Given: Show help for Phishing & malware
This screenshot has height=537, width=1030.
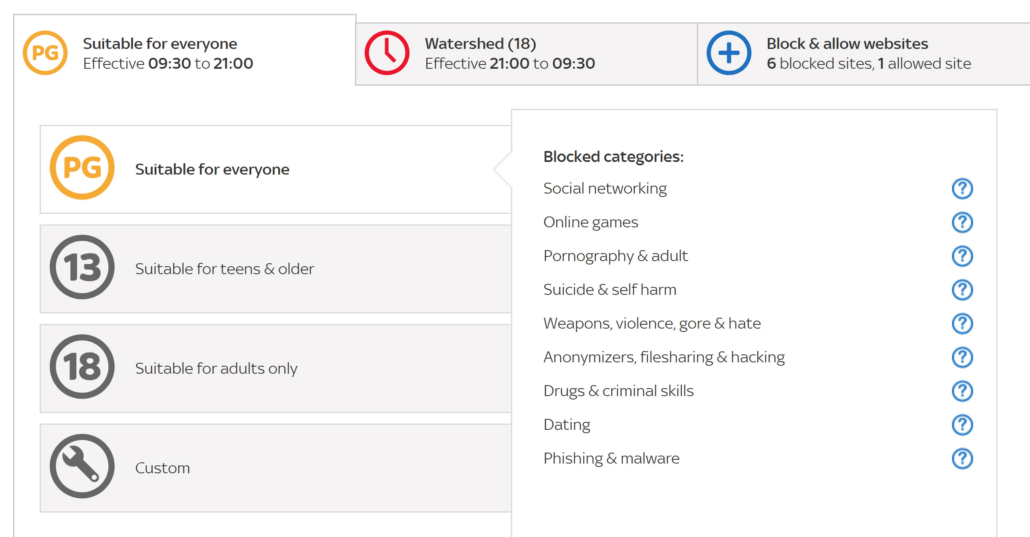Looking at the screenshot, I should 962,458.
